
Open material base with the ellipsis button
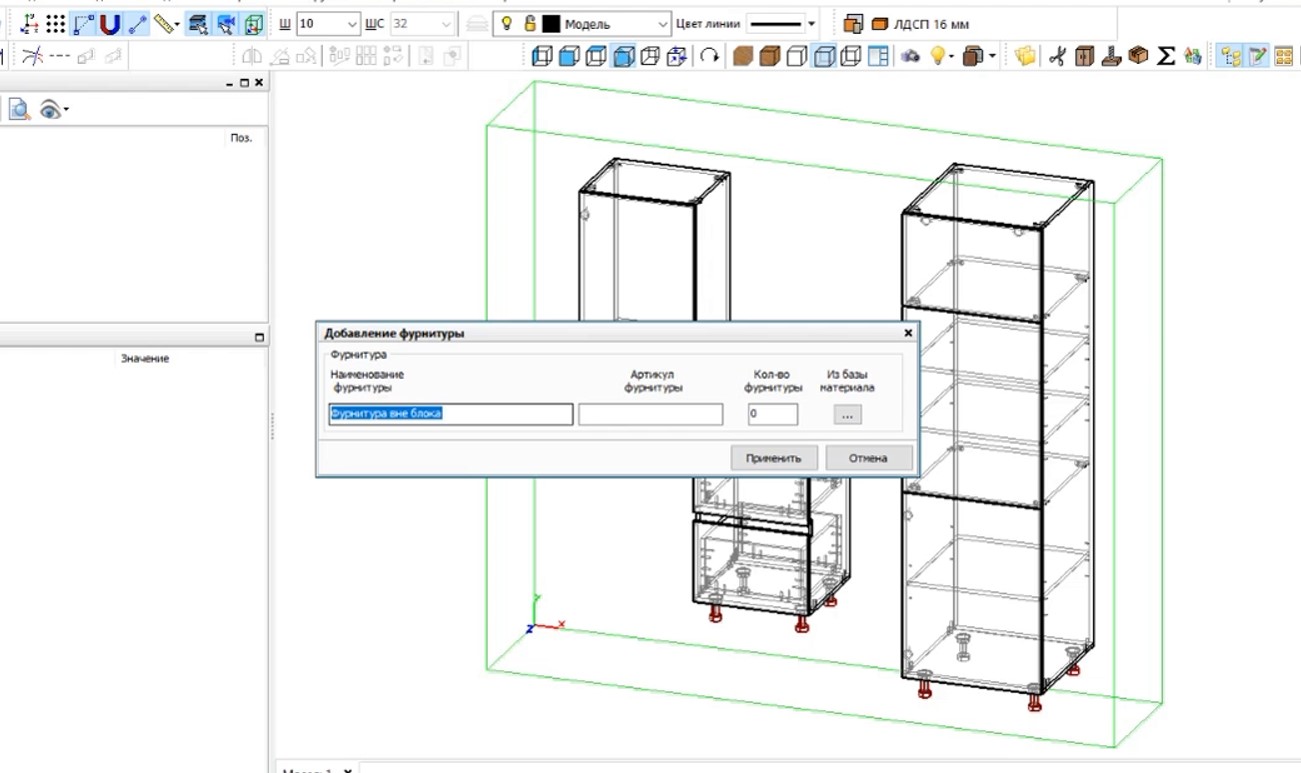[x=847, y=414]
